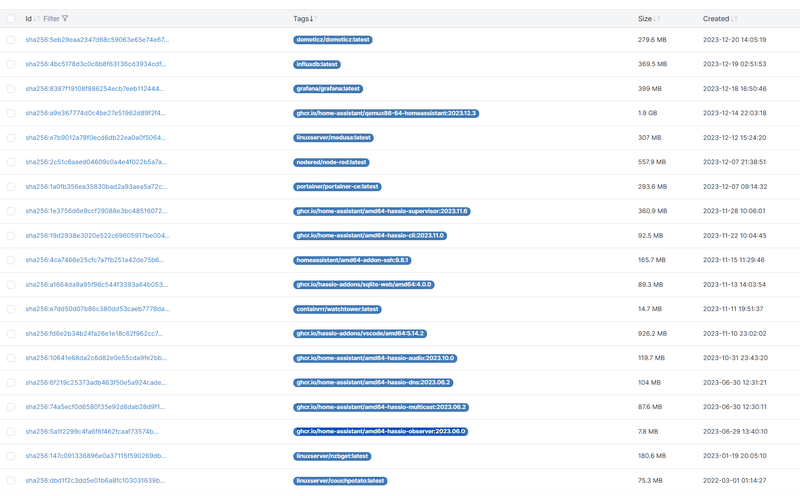Open image sha256:4bc5178d3c0c8b8f63136cd3934cdf

point(95,64)
